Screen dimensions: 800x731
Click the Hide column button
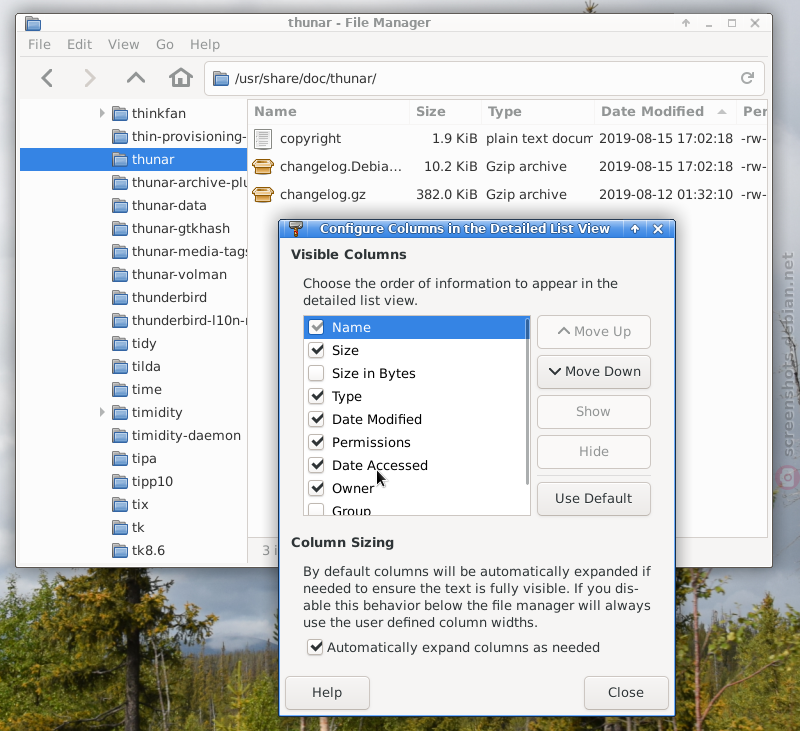click(594, 451)
